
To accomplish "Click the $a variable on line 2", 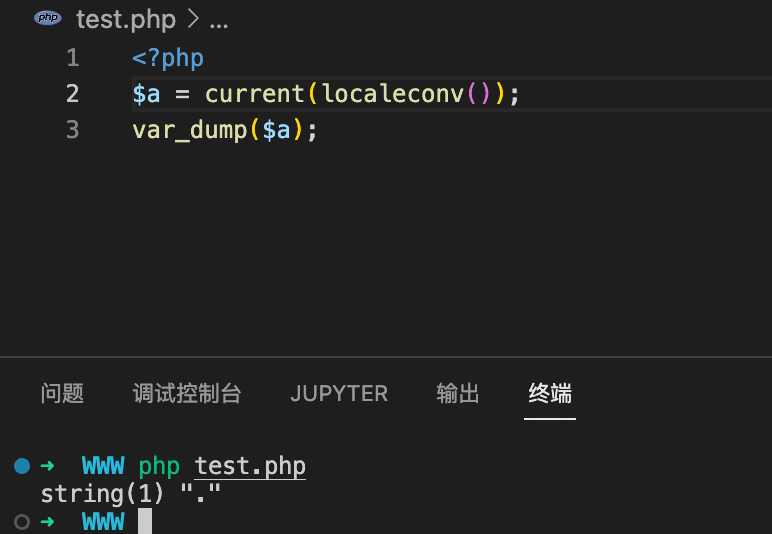I will pos(146,94).
